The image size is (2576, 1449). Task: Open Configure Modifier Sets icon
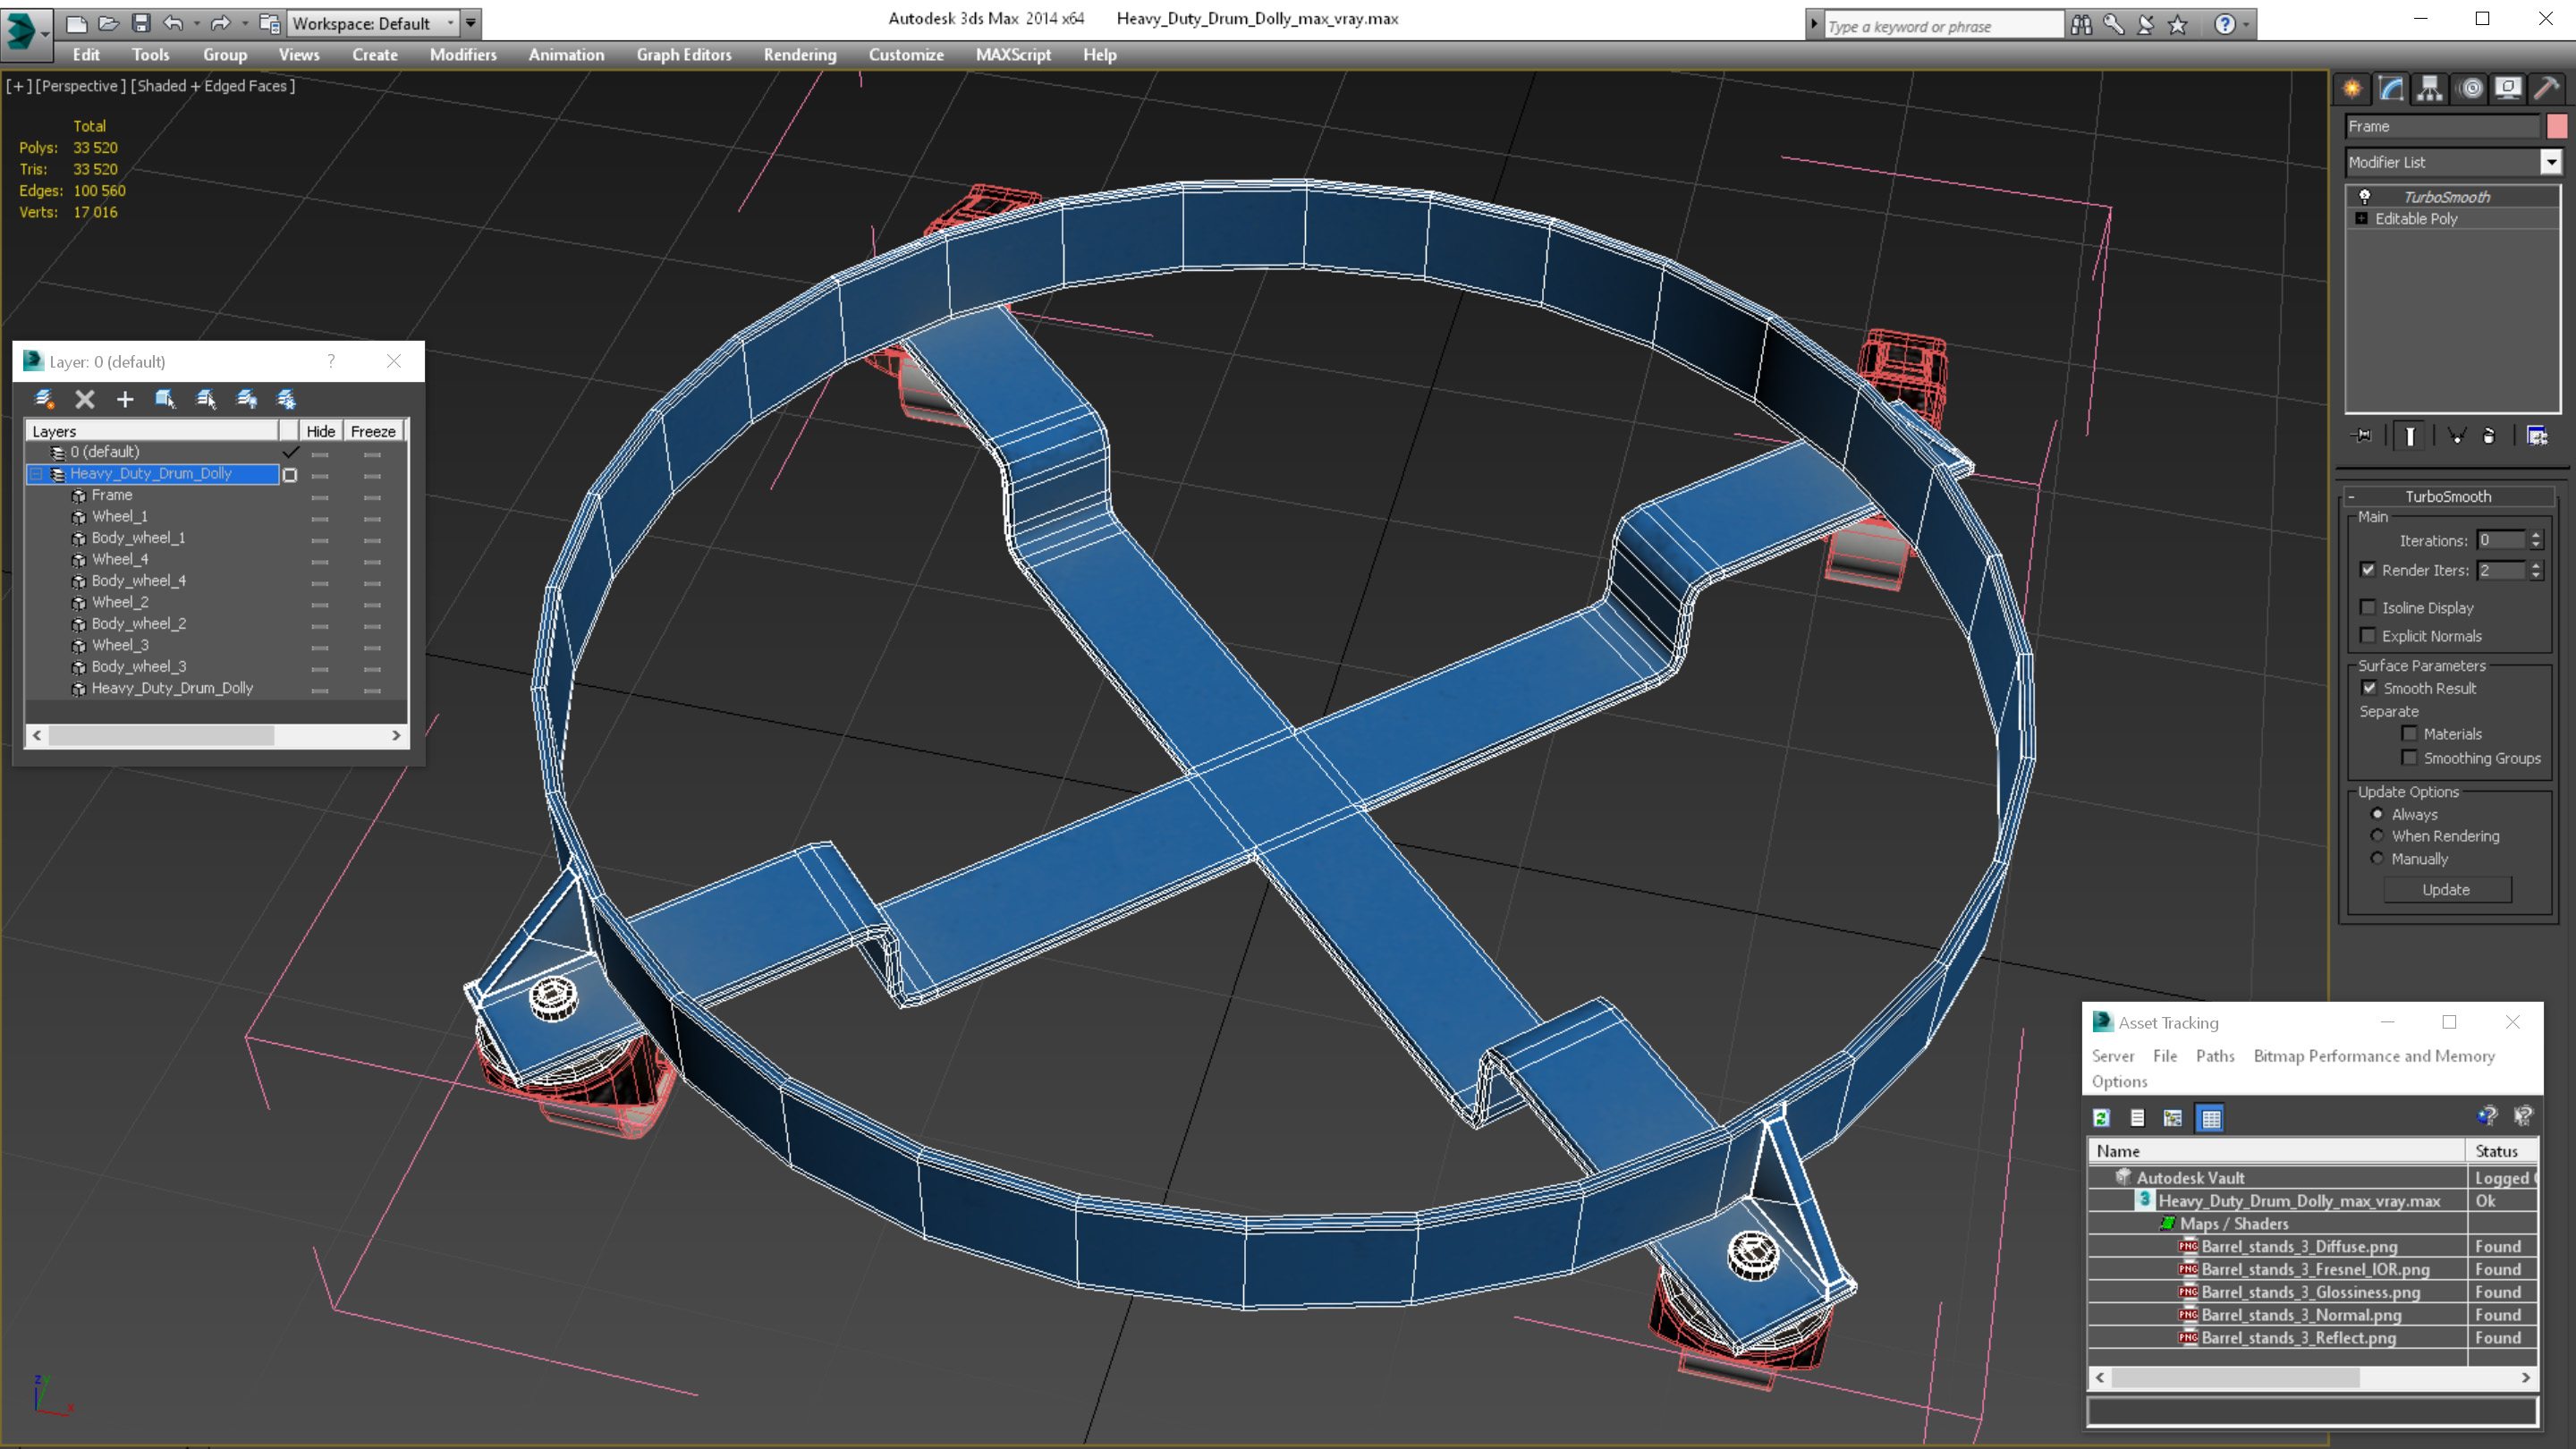click(2537, 435)
